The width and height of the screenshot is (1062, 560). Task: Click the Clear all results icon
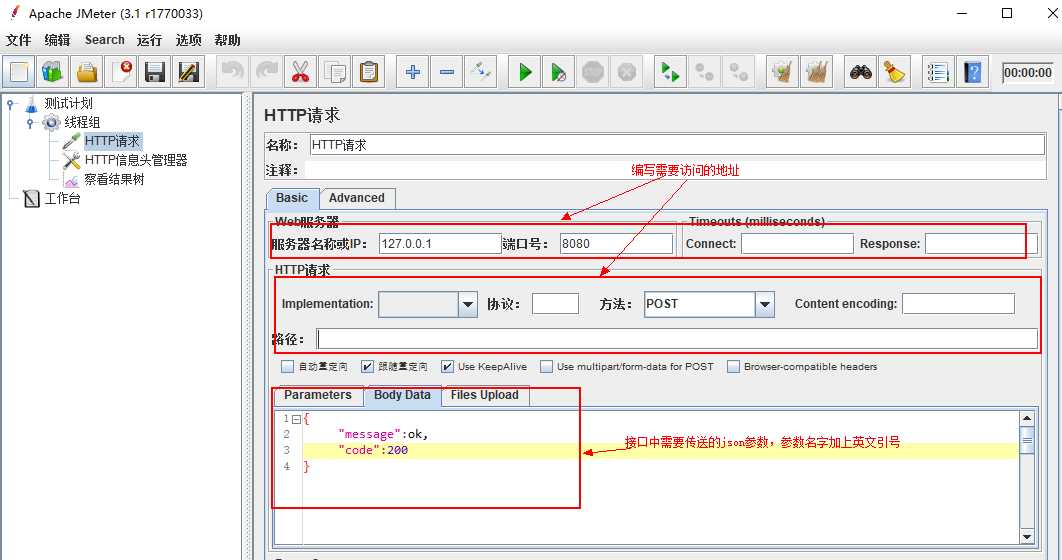816,72
